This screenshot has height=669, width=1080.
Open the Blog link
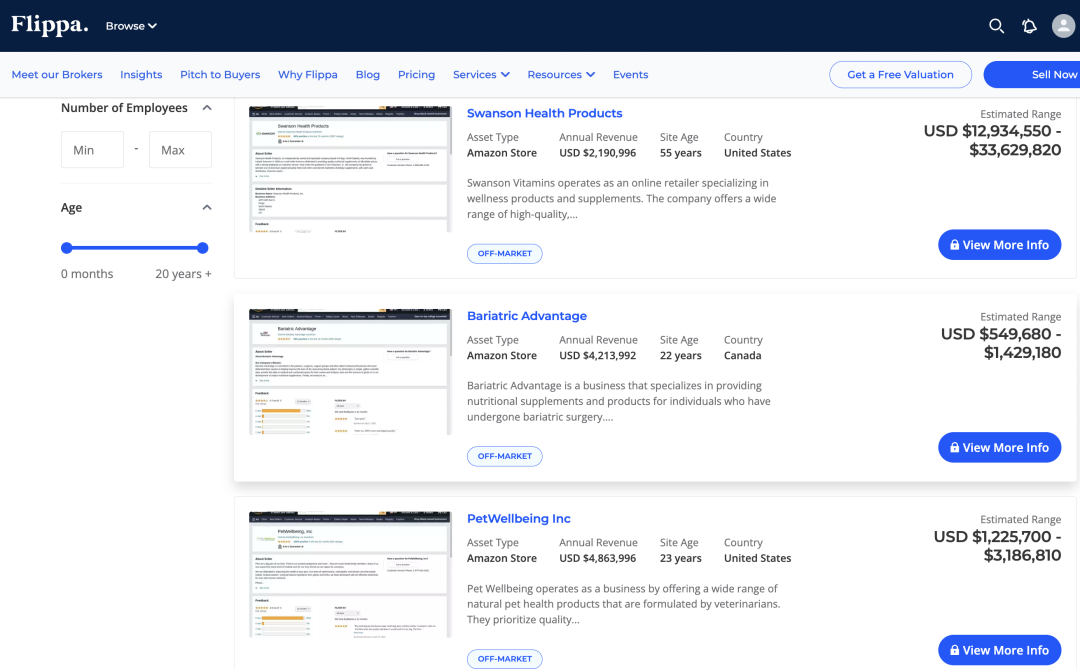(368, 74)
